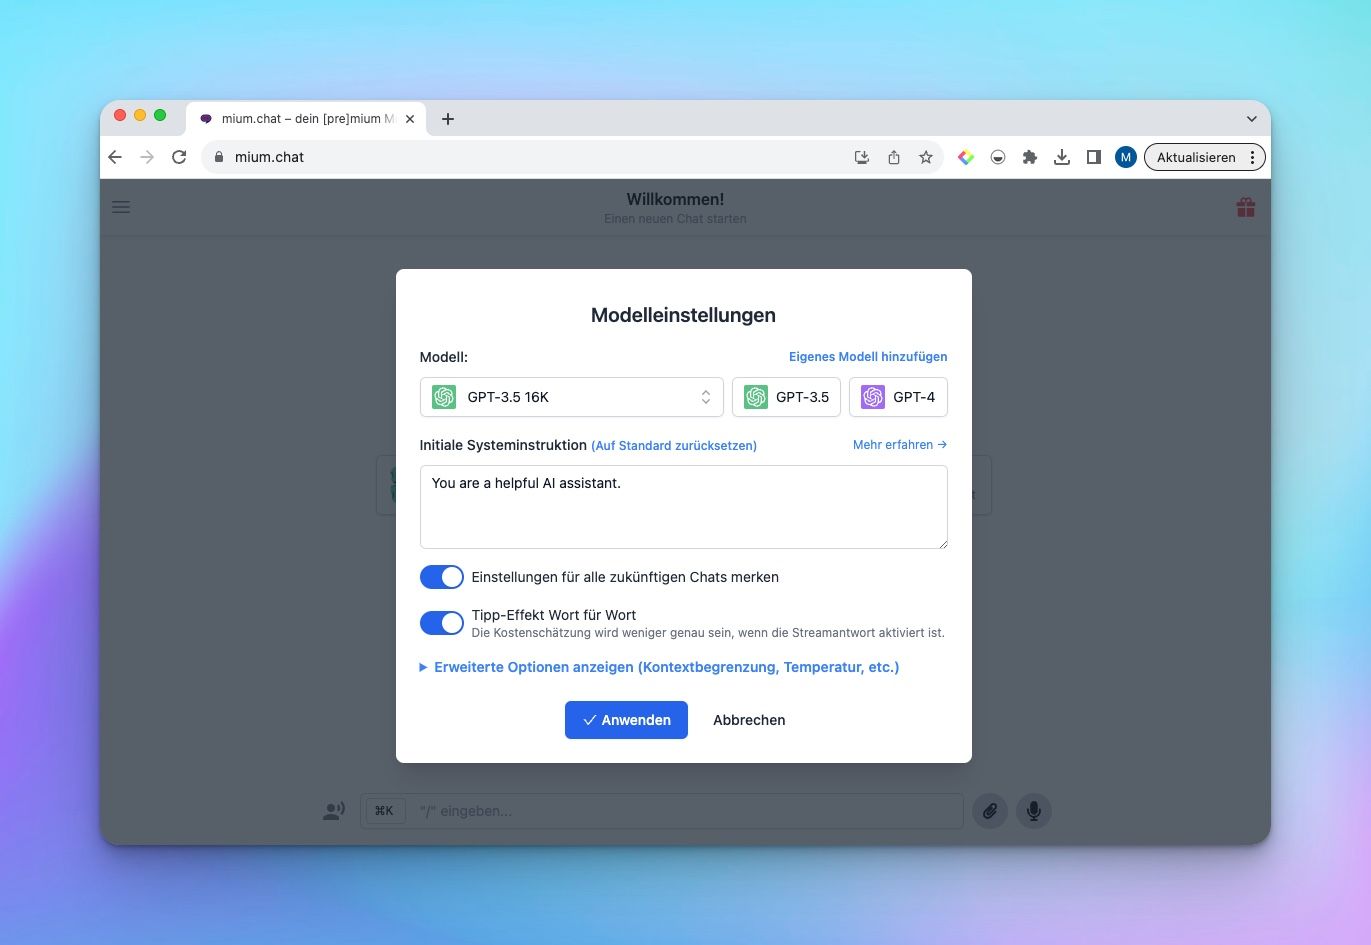Image resolution: width=1371 pixels, height=945 pixels.
Task: Toggle Einstellungen für alle zukünftigen Chats merken
Action: 442,577
